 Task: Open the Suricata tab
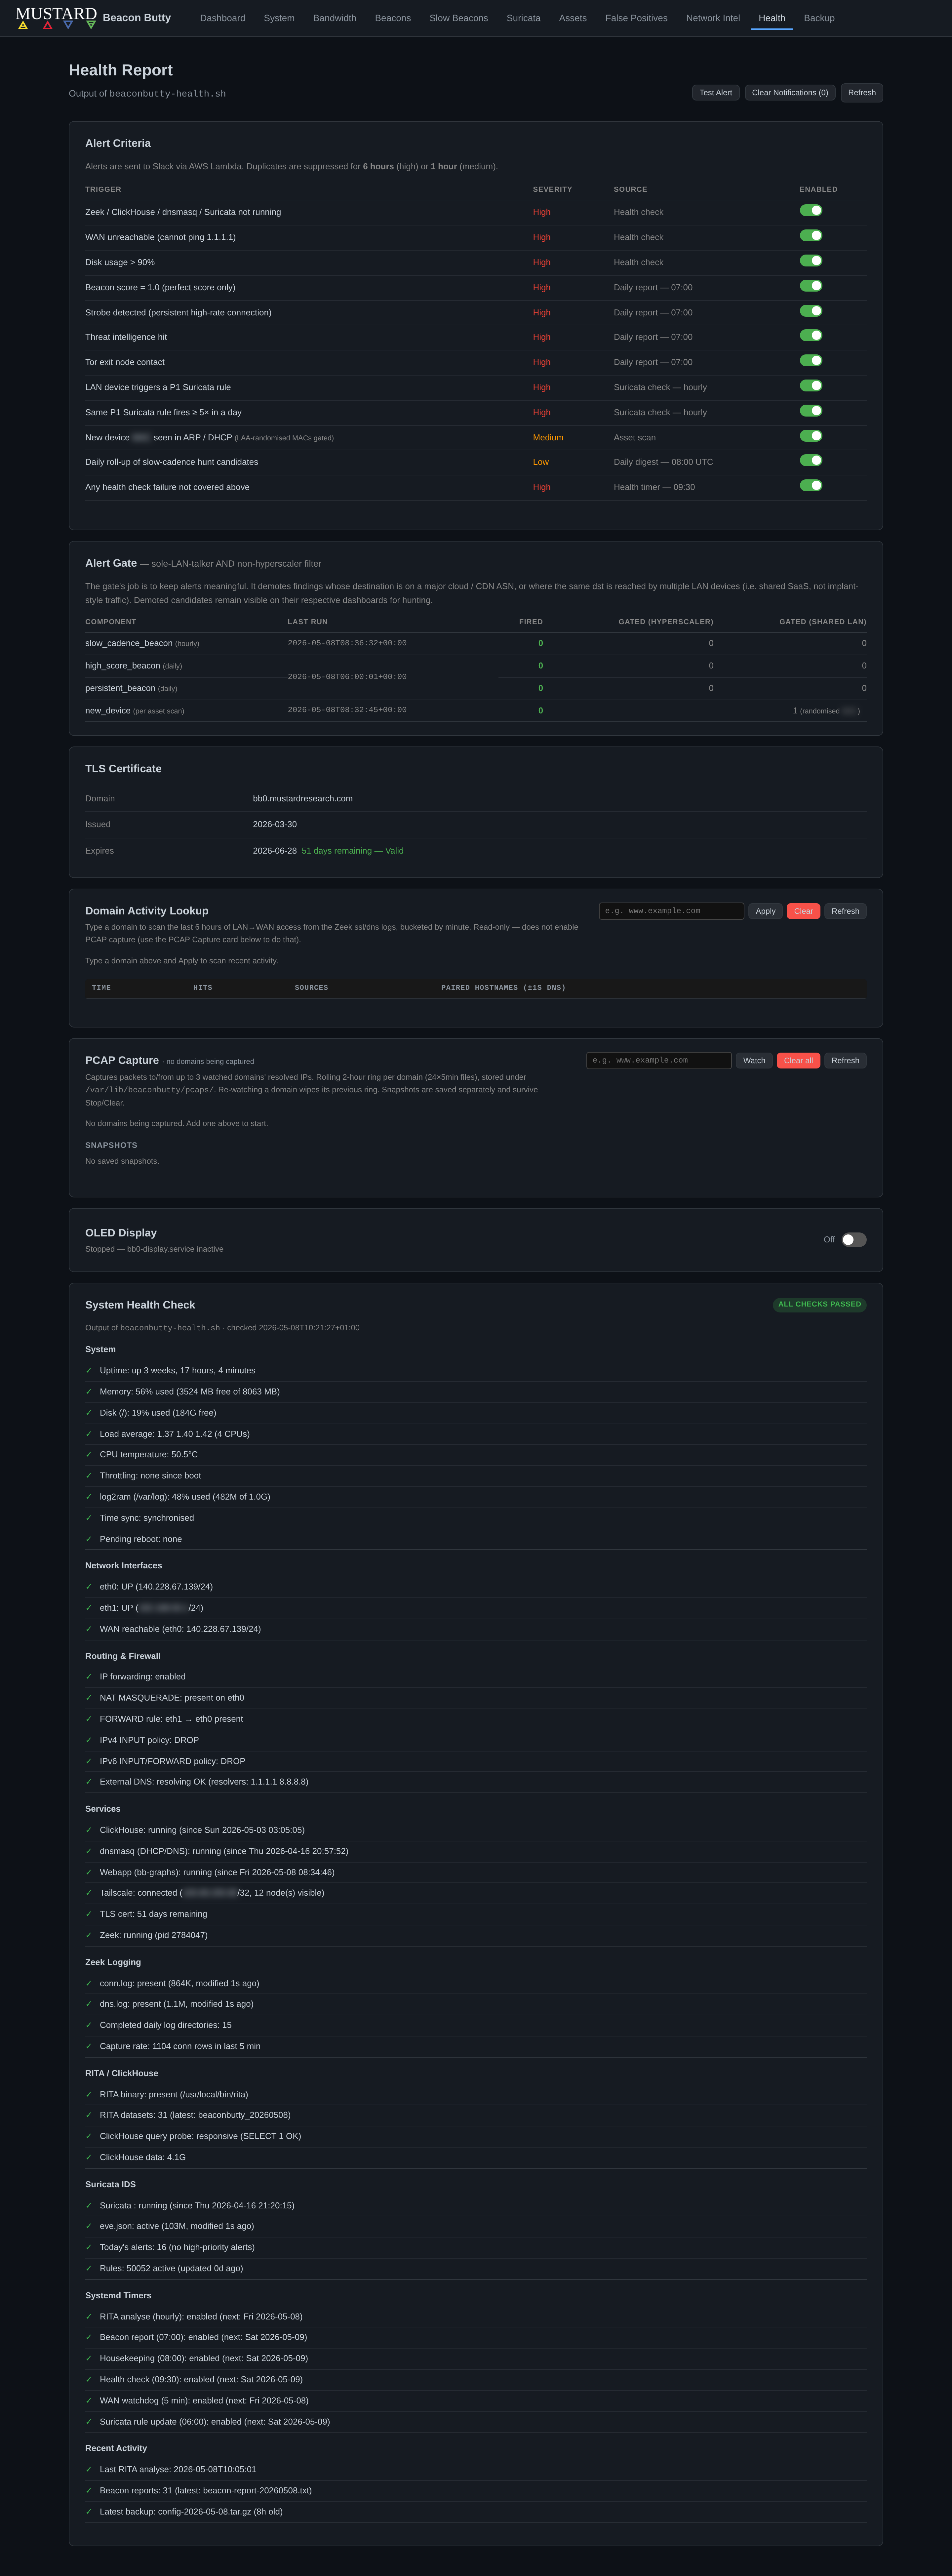point(523,18)
